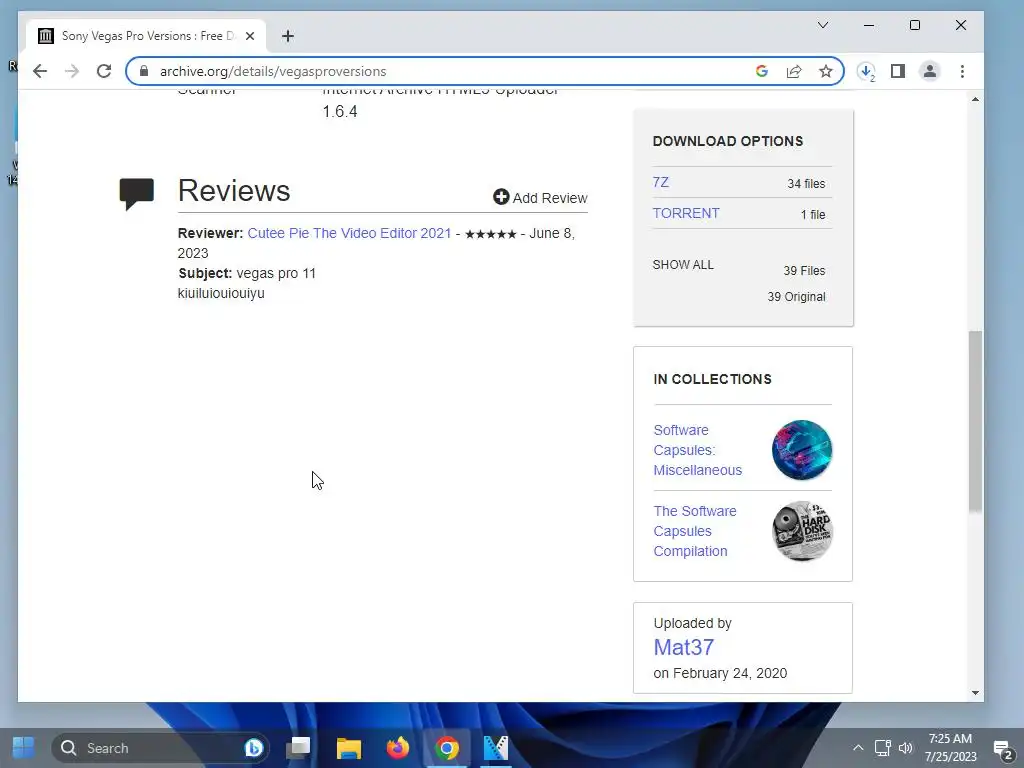Screen dimensions: 1024x768
Task: Click the Google icon in address bar
Action: 761,71
